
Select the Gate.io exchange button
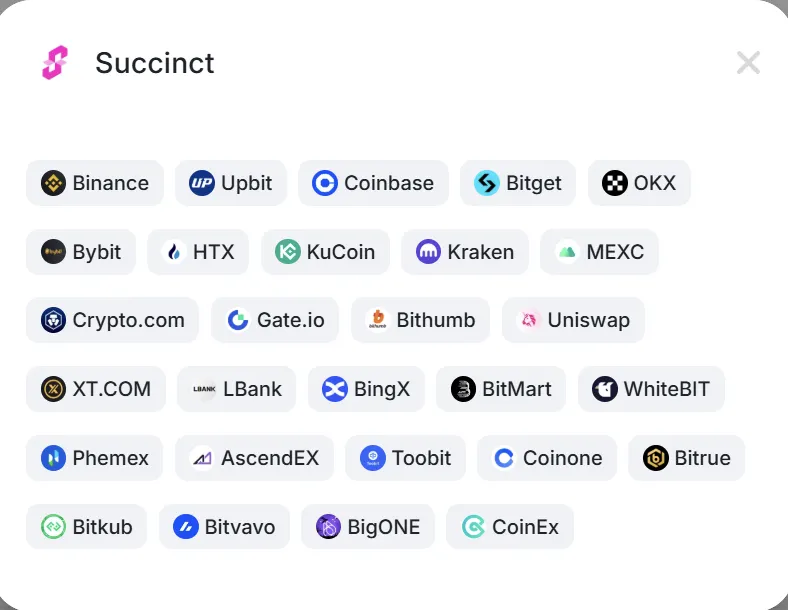point(275,320)
